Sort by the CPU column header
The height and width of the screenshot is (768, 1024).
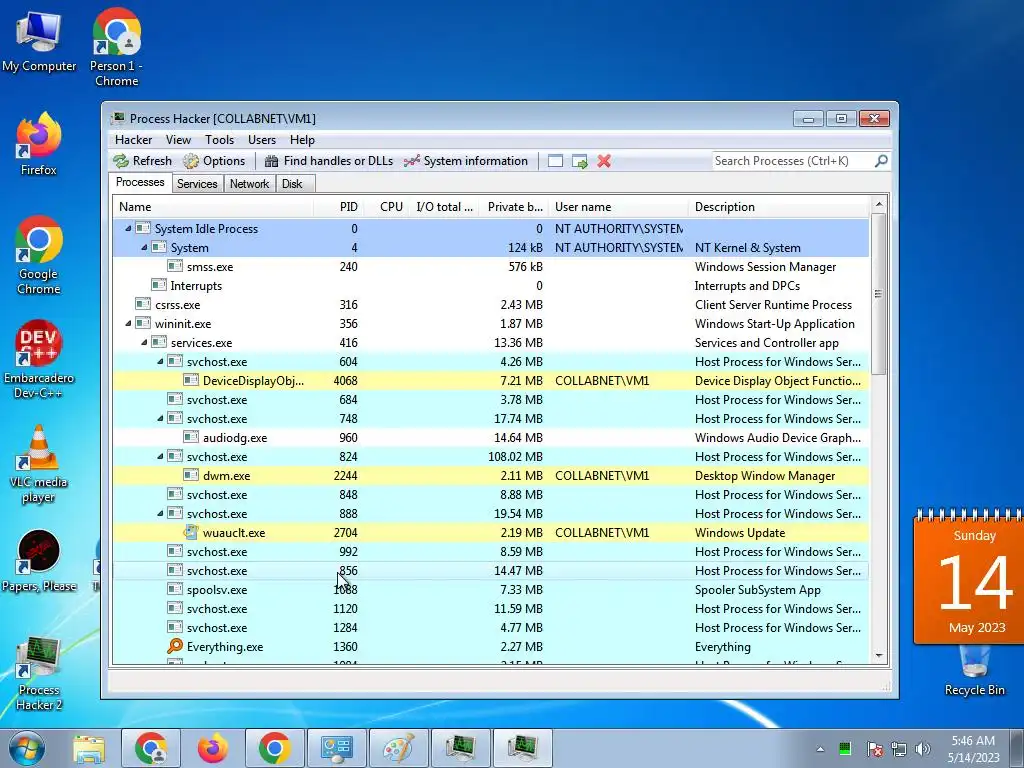pos(386,207)
